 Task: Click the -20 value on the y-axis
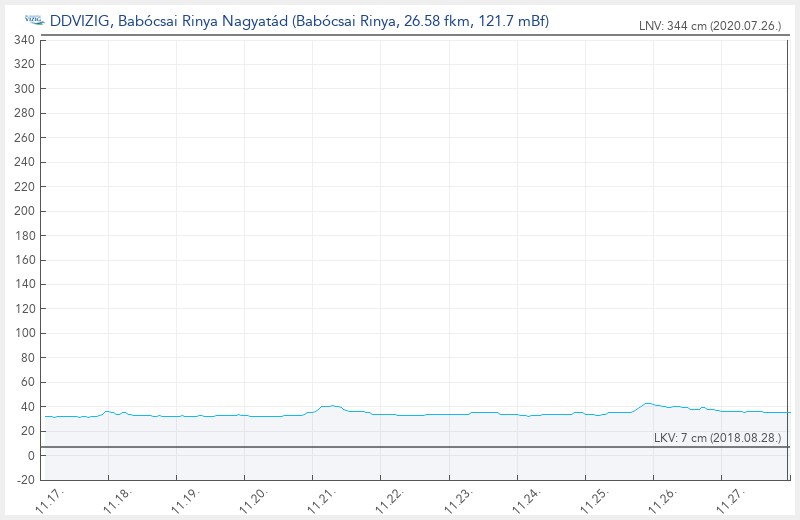coord(25,480)
